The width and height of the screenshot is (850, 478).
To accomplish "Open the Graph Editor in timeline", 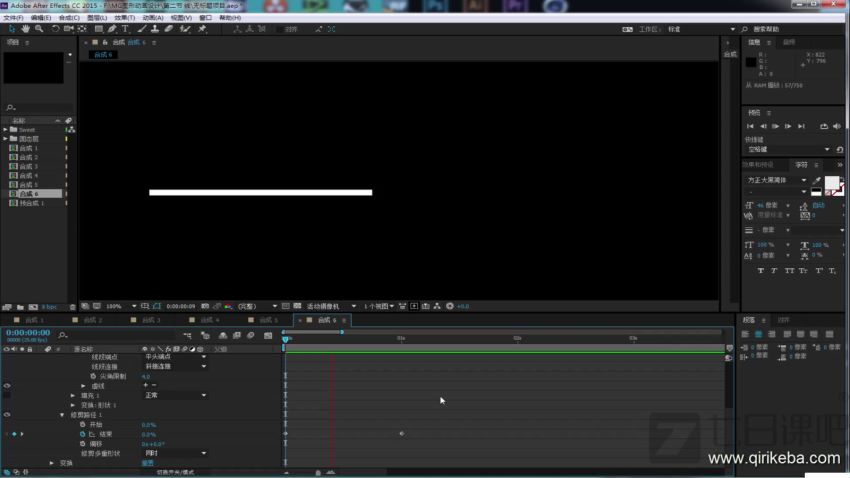I will pyautogui.click(x=268, y=335).
